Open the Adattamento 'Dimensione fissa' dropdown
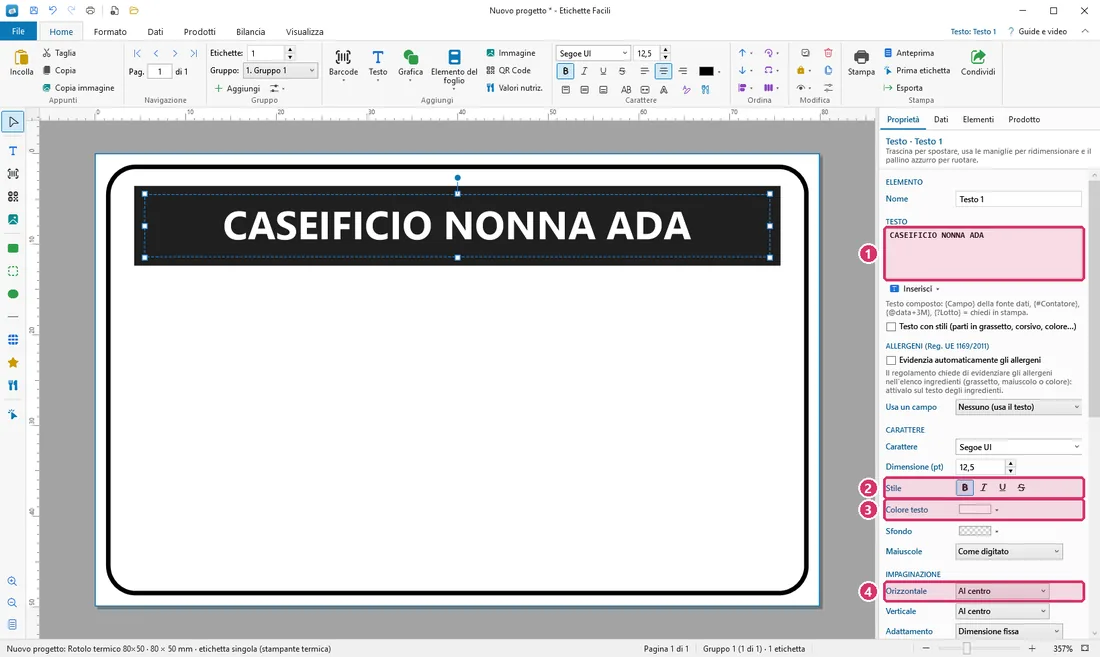The width and height of the screenshot is (1100, 657). (x=1009, y=631)
